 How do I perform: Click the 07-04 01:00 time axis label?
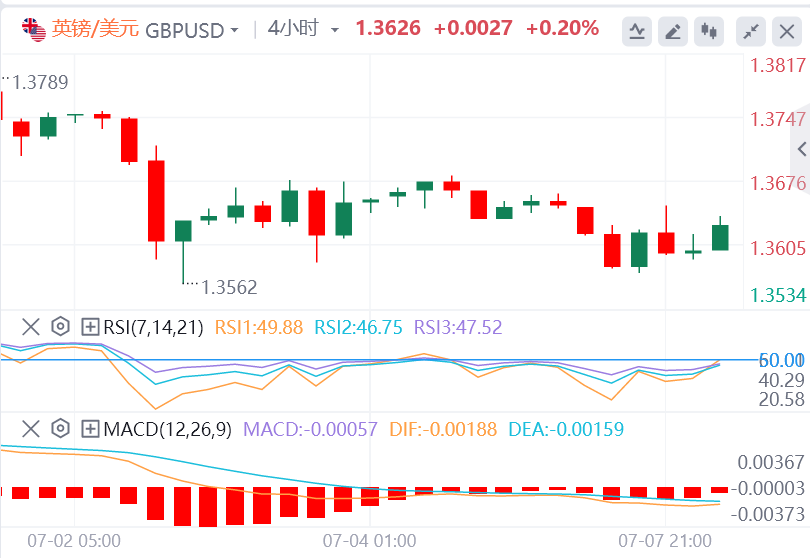(x=369, y=540)
